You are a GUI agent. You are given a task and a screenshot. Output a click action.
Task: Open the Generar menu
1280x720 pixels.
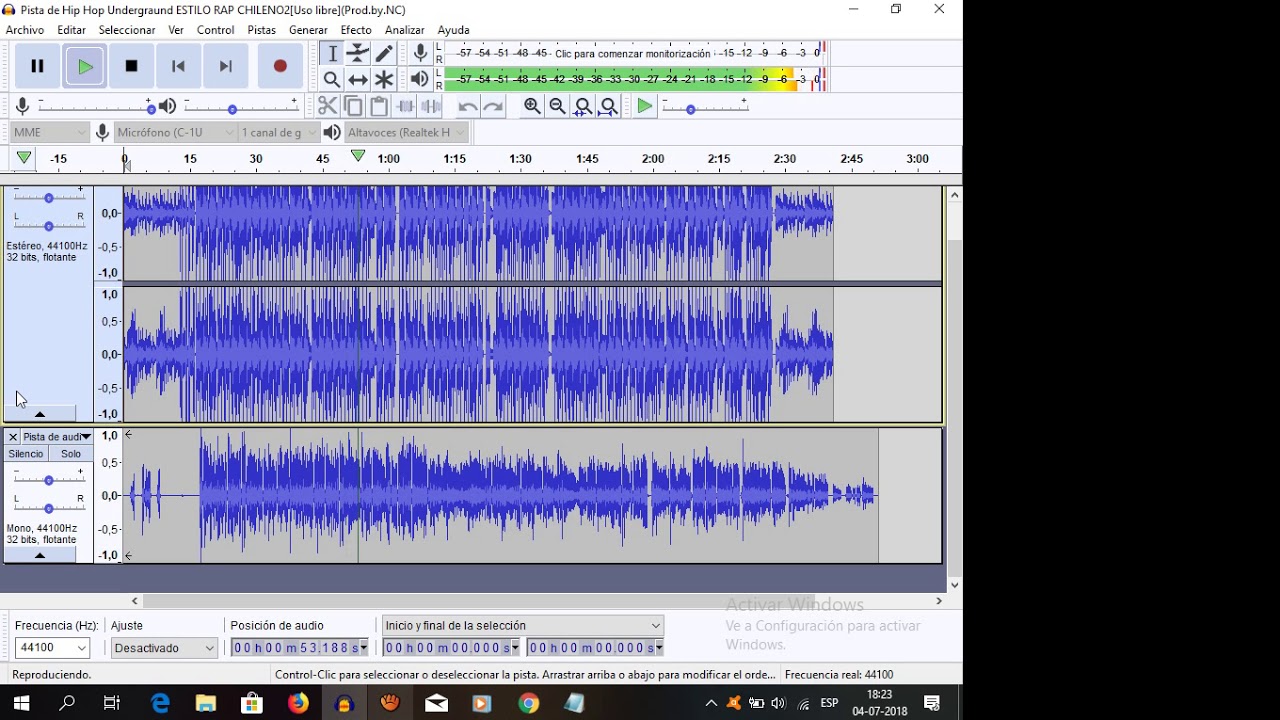308,30
